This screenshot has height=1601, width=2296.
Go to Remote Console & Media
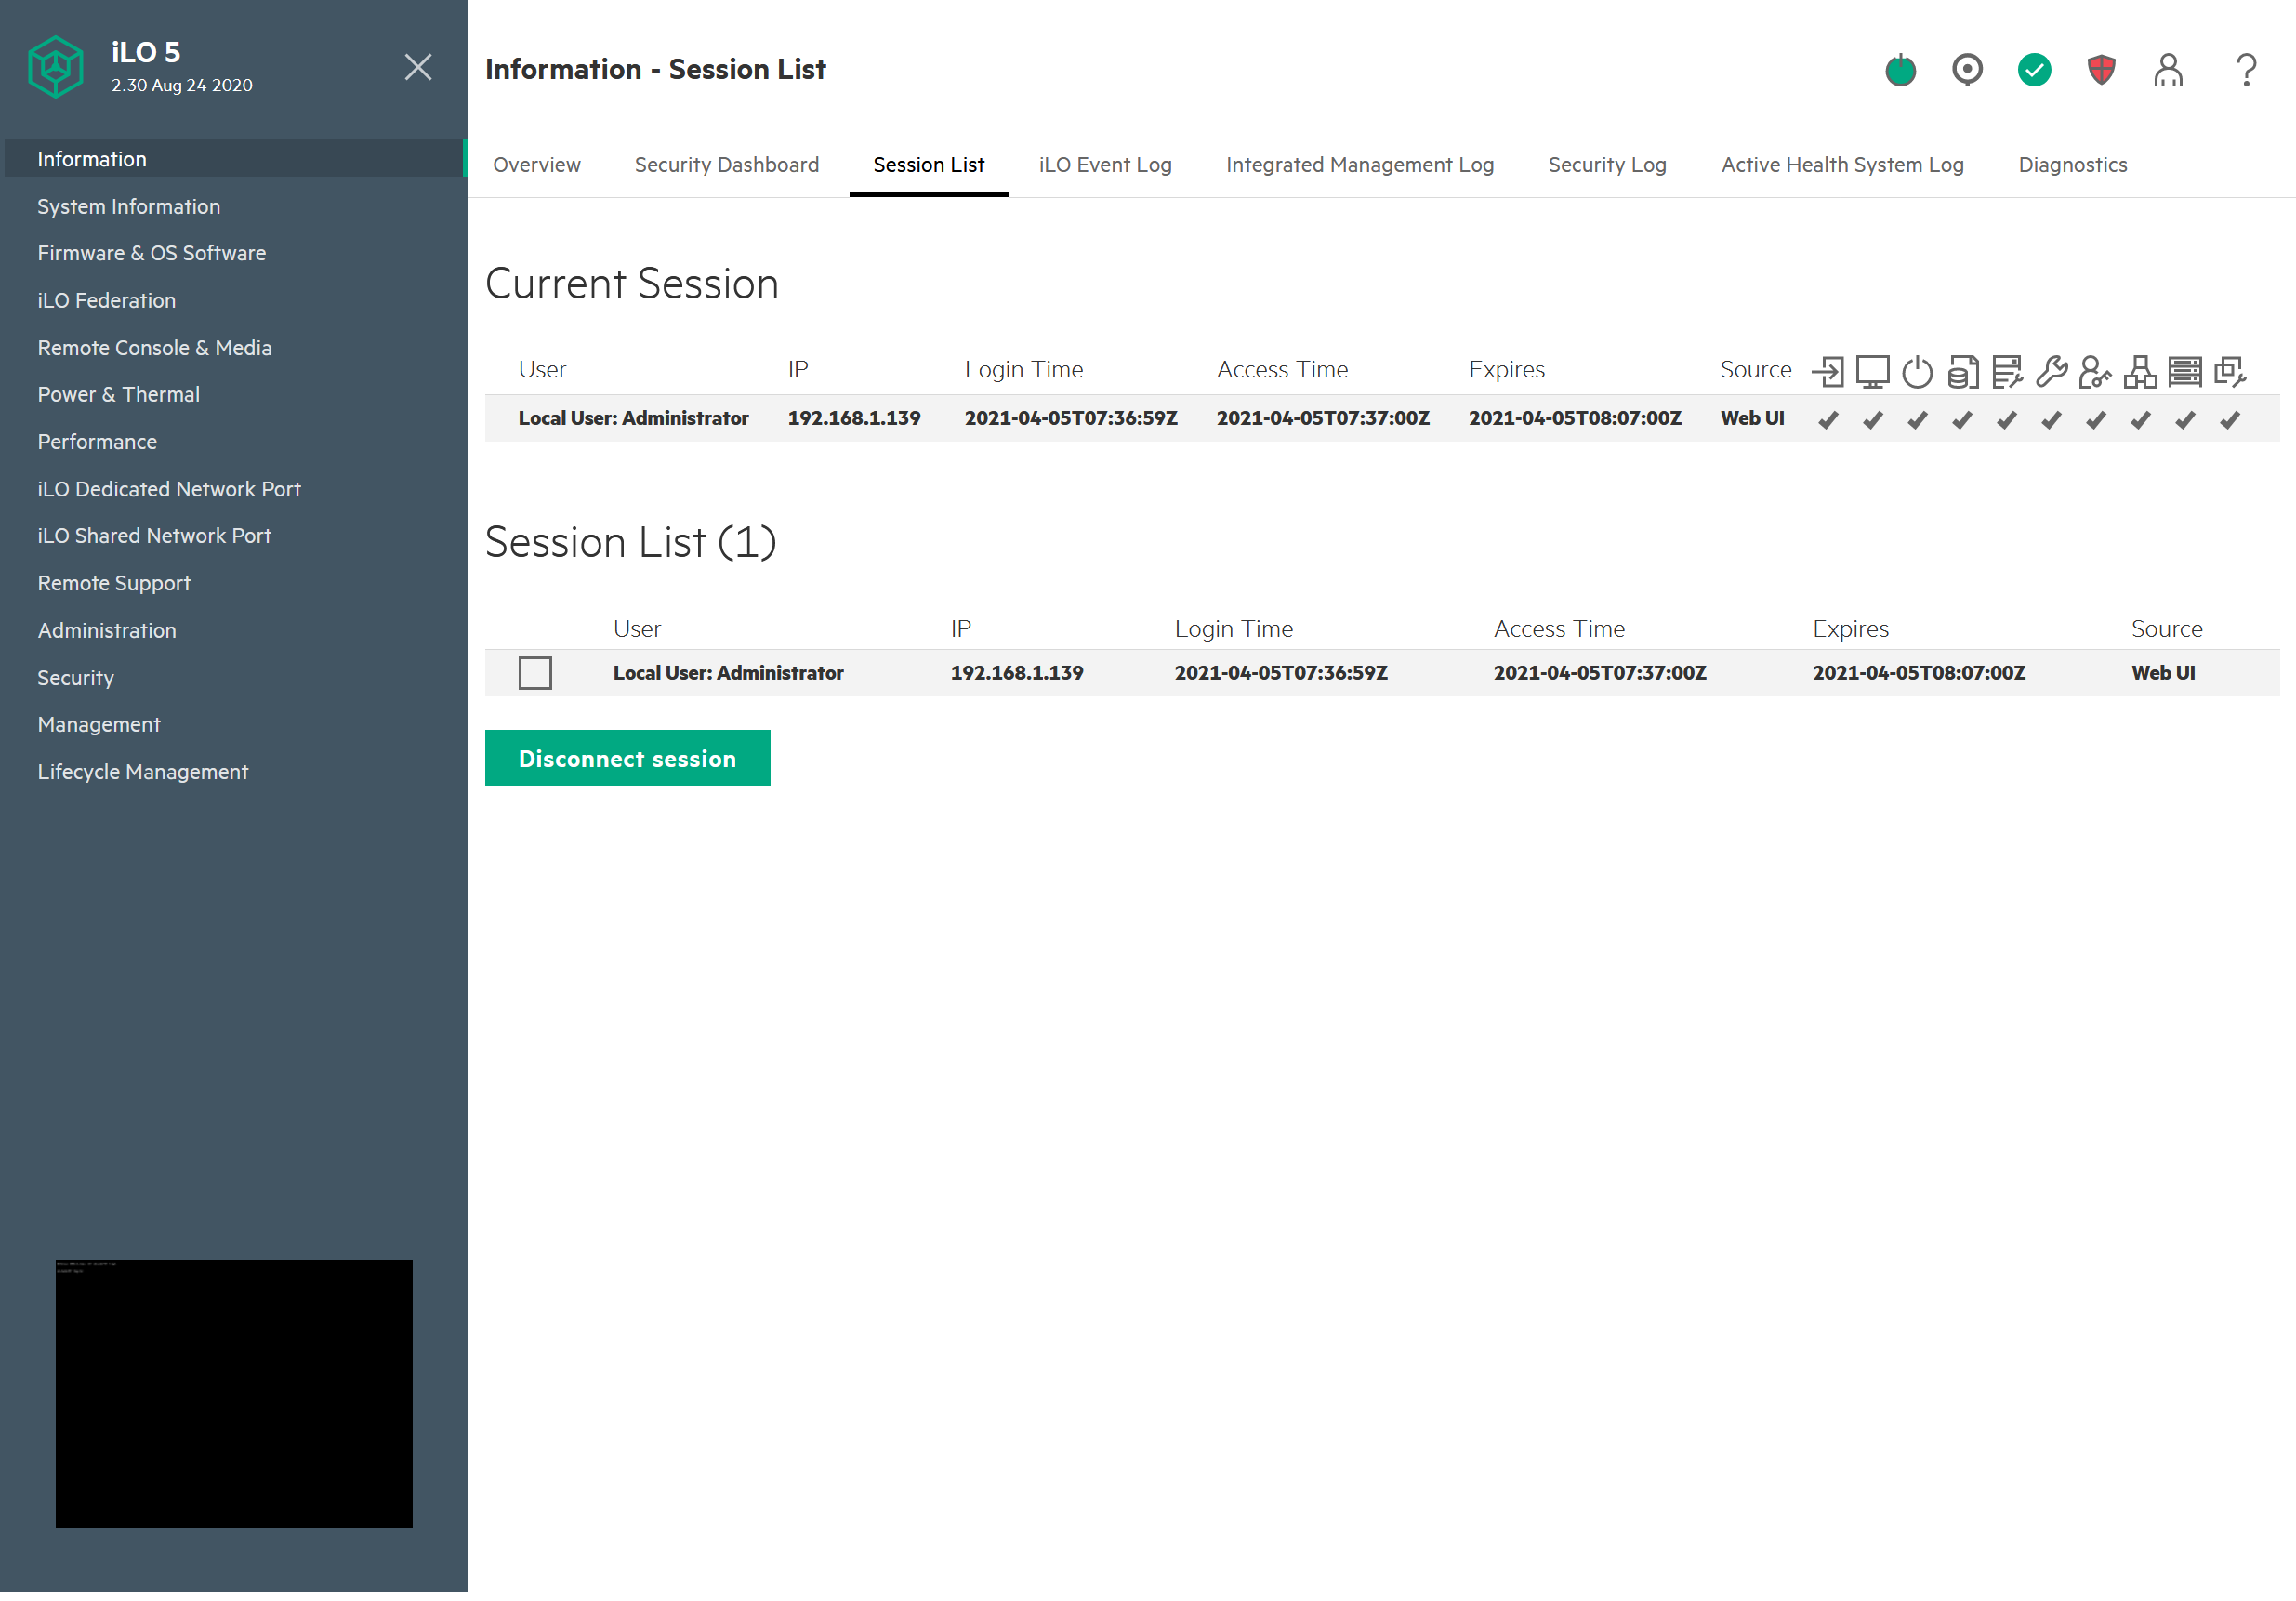click(x=154, y=348)
